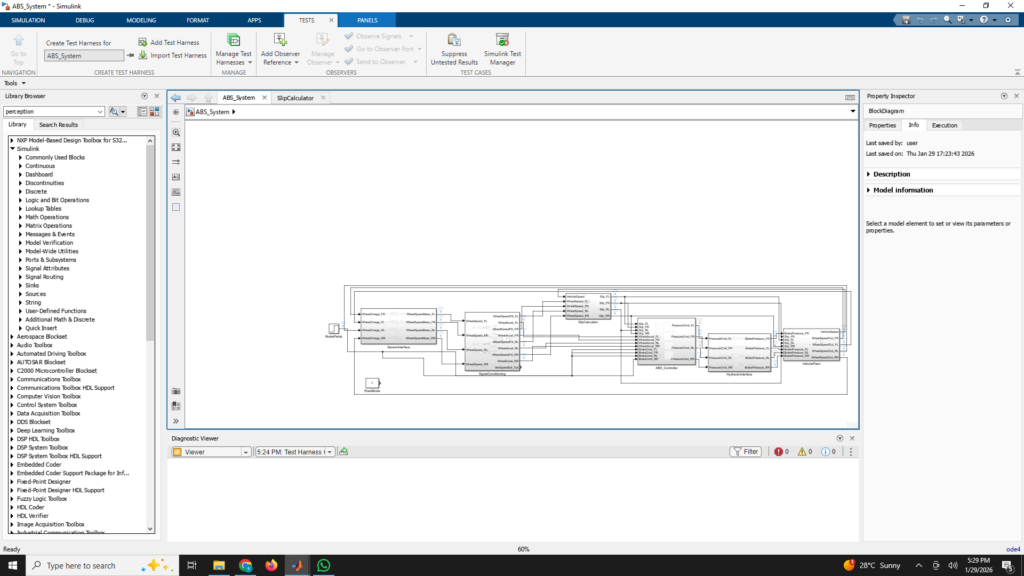The width and height of the screenshot is (1024, 576).
Task: Click the Filter button in Diagnostic Viewer
Action: click(x=746, y=452)
